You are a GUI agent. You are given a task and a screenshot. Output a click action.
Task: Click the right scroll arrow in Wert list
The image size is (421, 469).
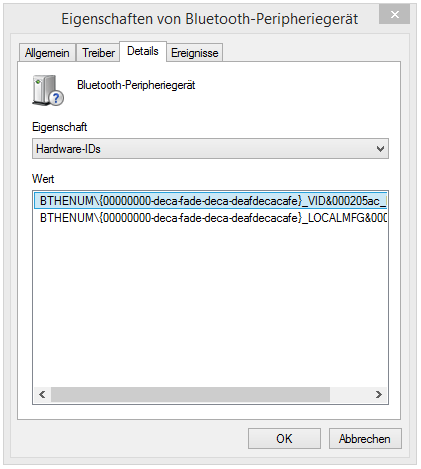pos(378,395)
